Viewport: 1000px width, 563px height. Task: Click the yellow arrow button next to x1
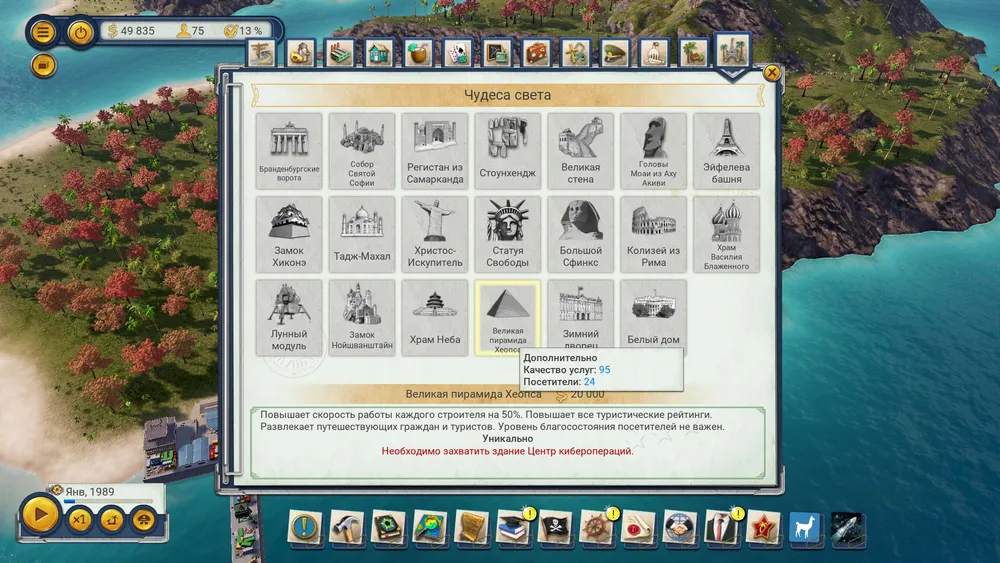coord(112,520)
